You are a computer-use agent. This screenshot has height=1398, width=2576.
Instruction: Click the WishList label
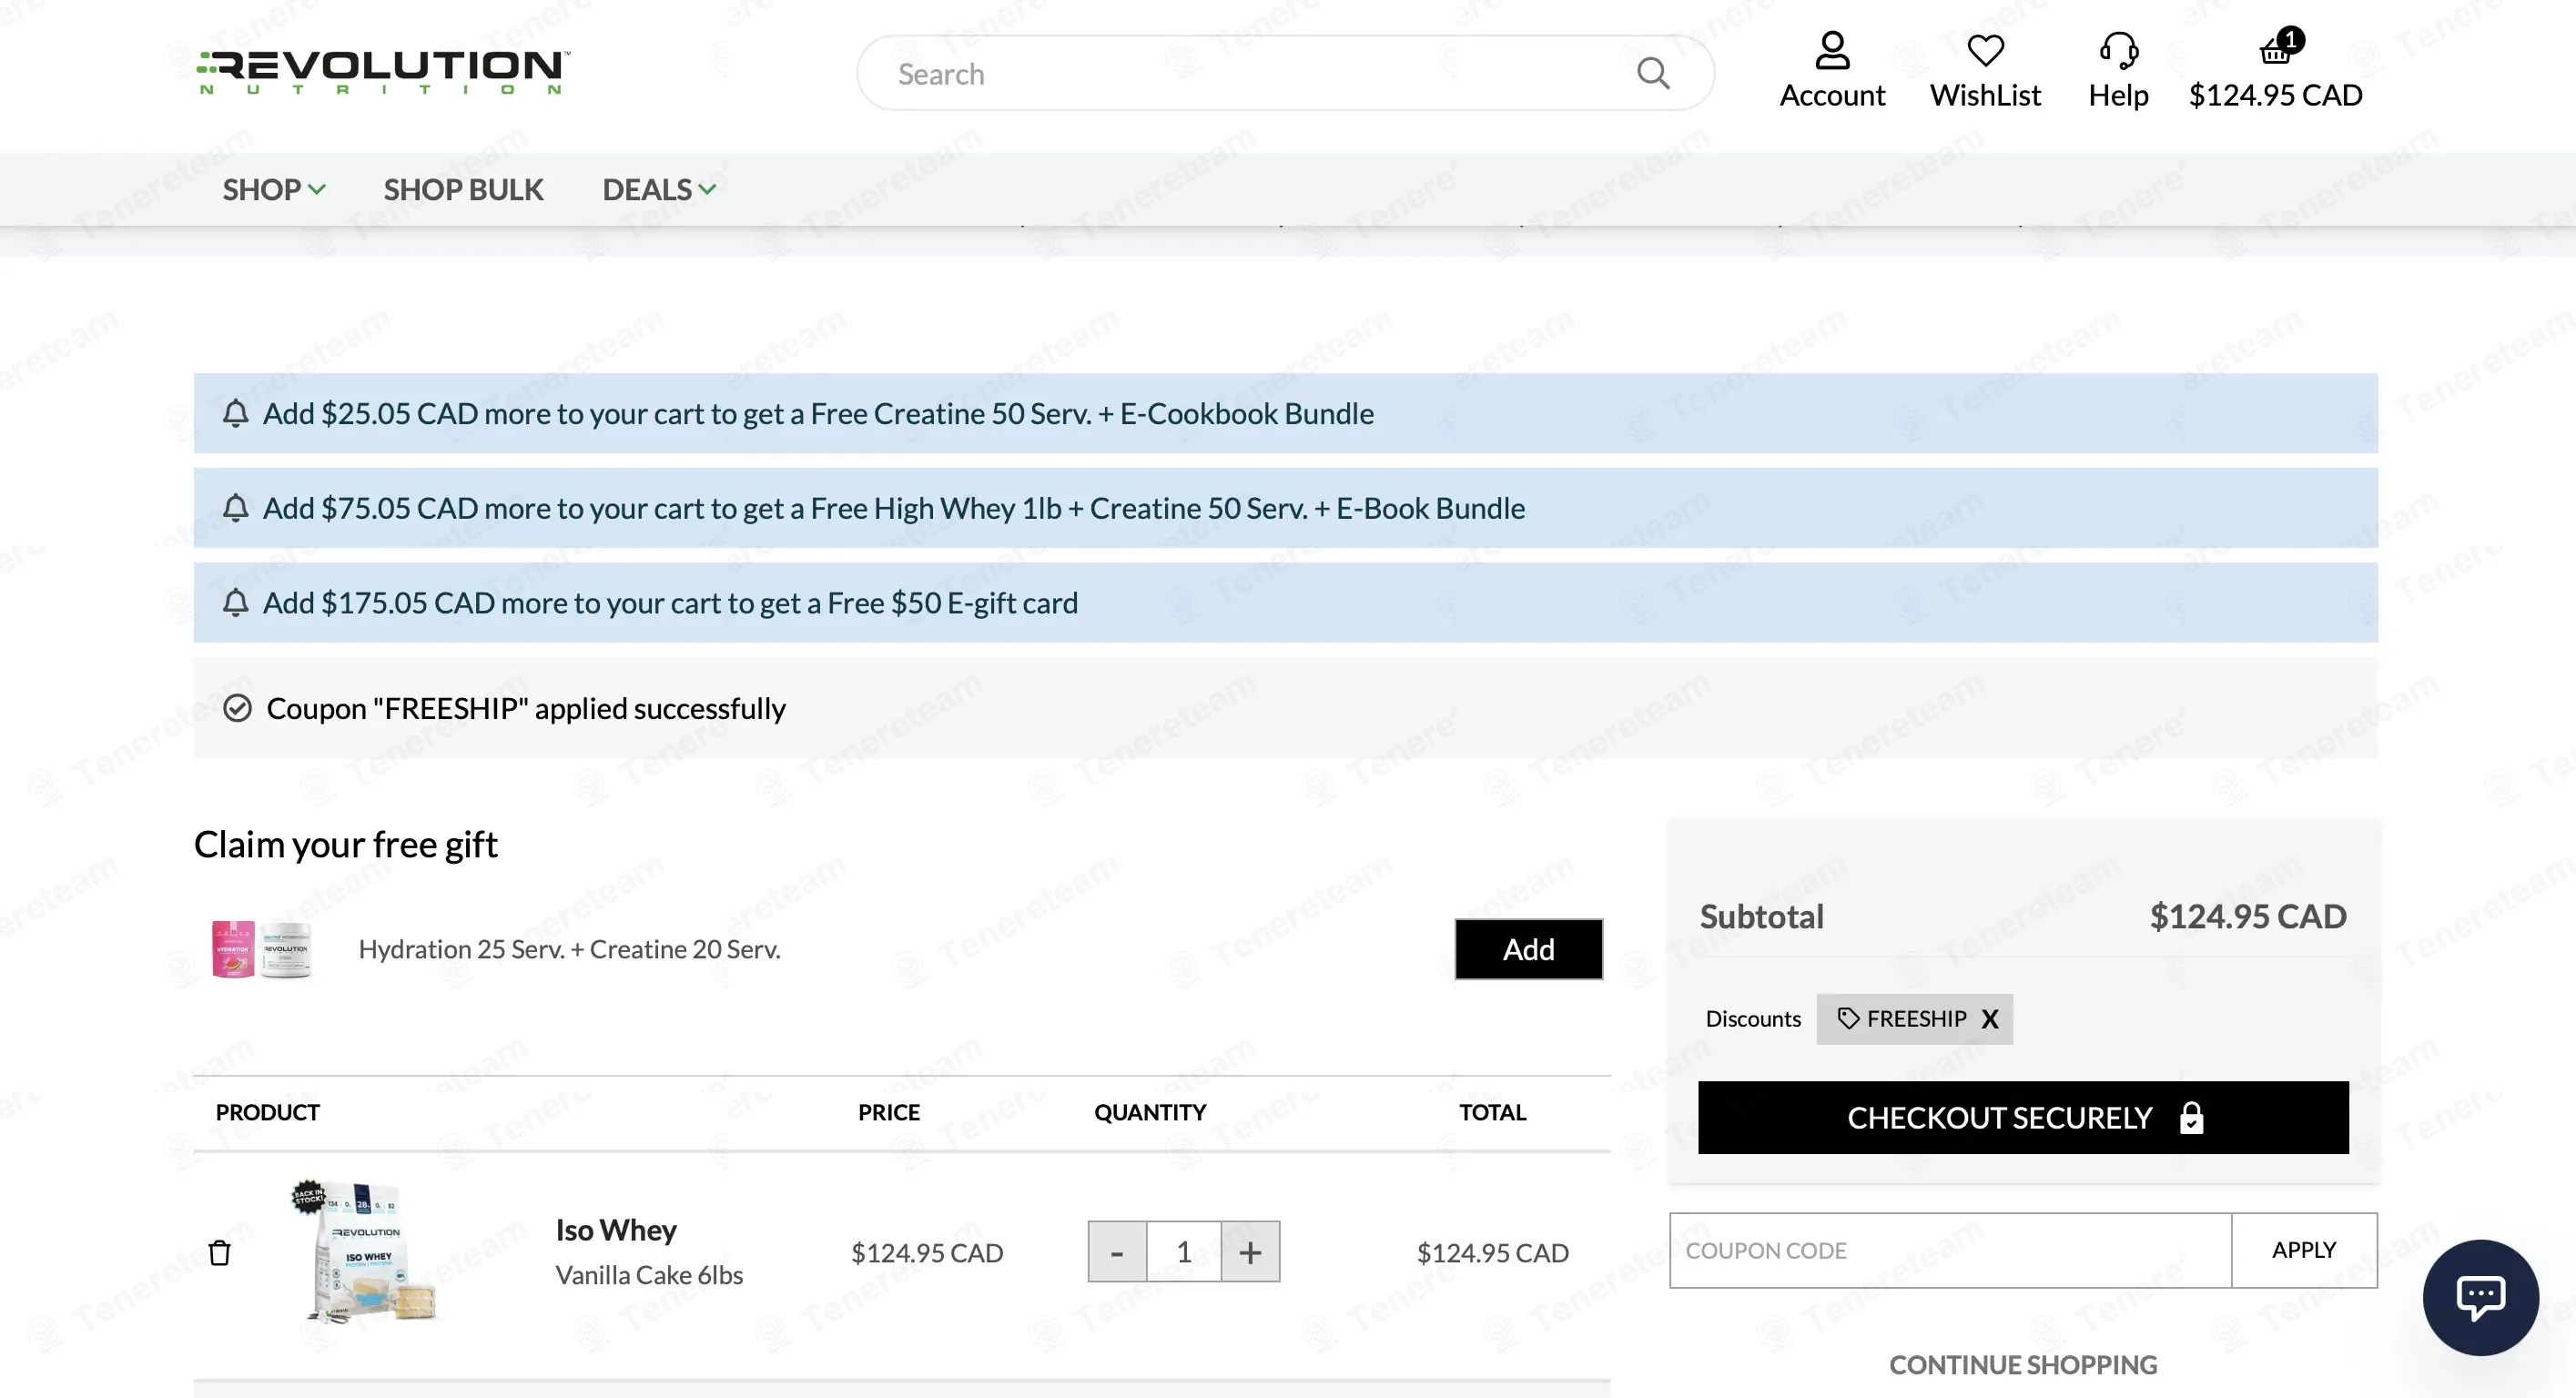[x=1985, y=95]
